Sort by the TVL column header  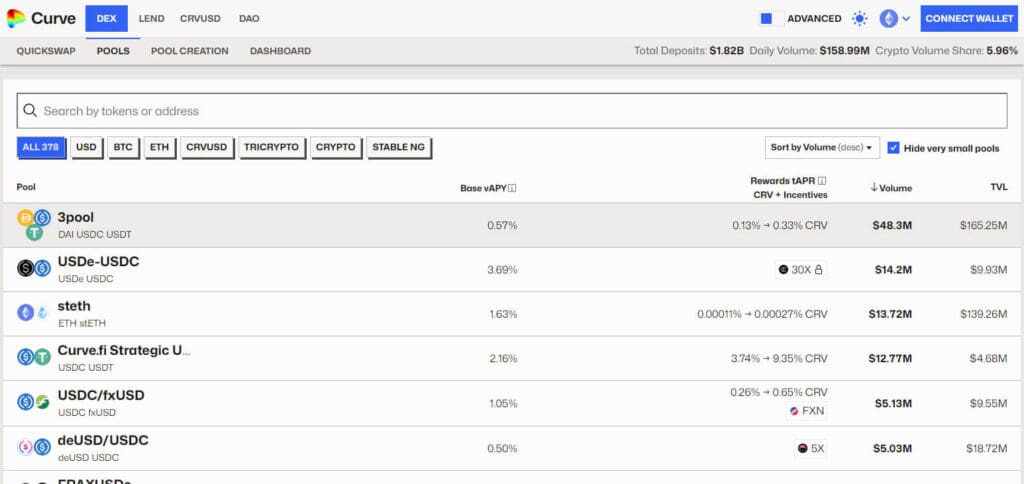pyautogui.click(x=999, y=187)
